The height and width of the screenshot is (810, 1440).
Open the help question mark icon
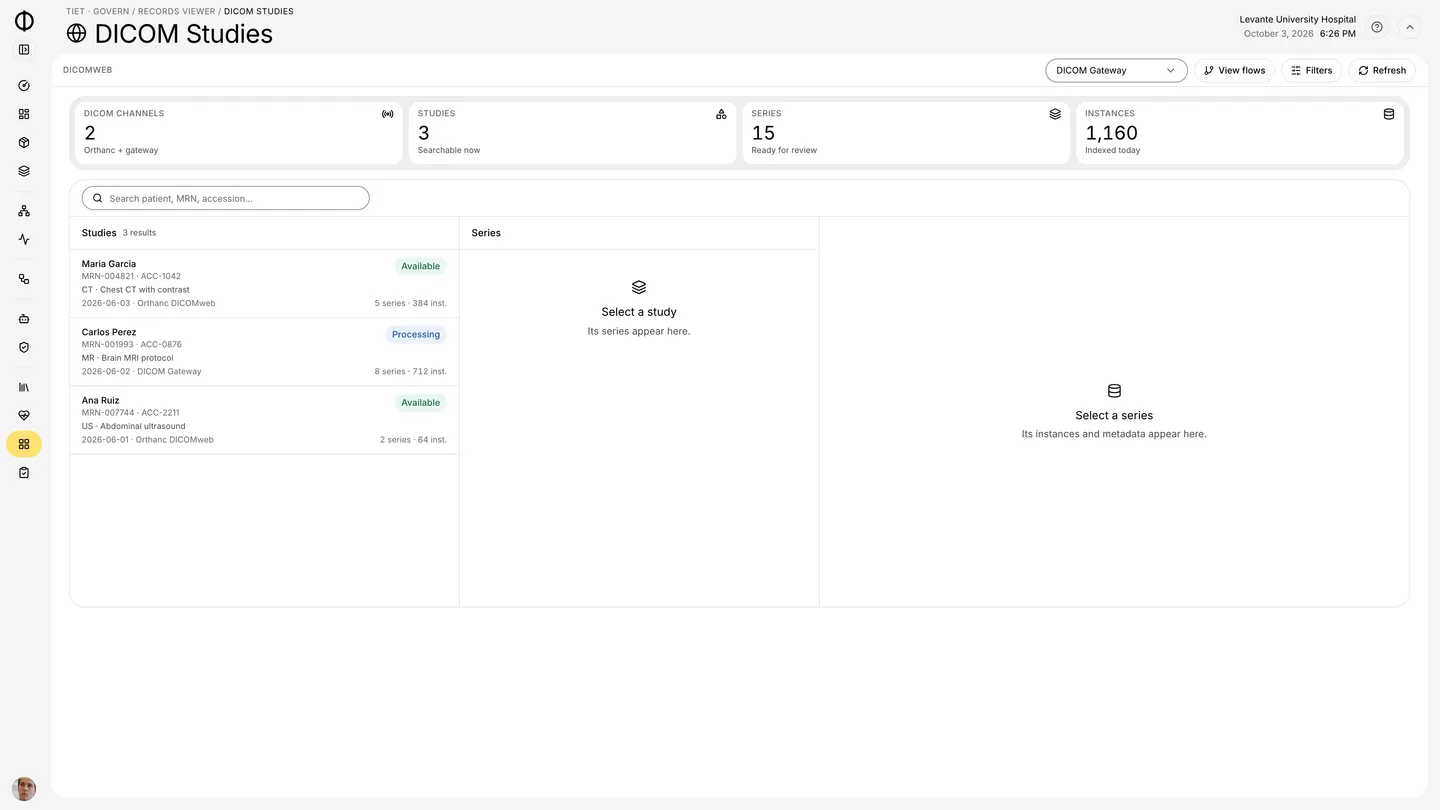click(1377, 27)
